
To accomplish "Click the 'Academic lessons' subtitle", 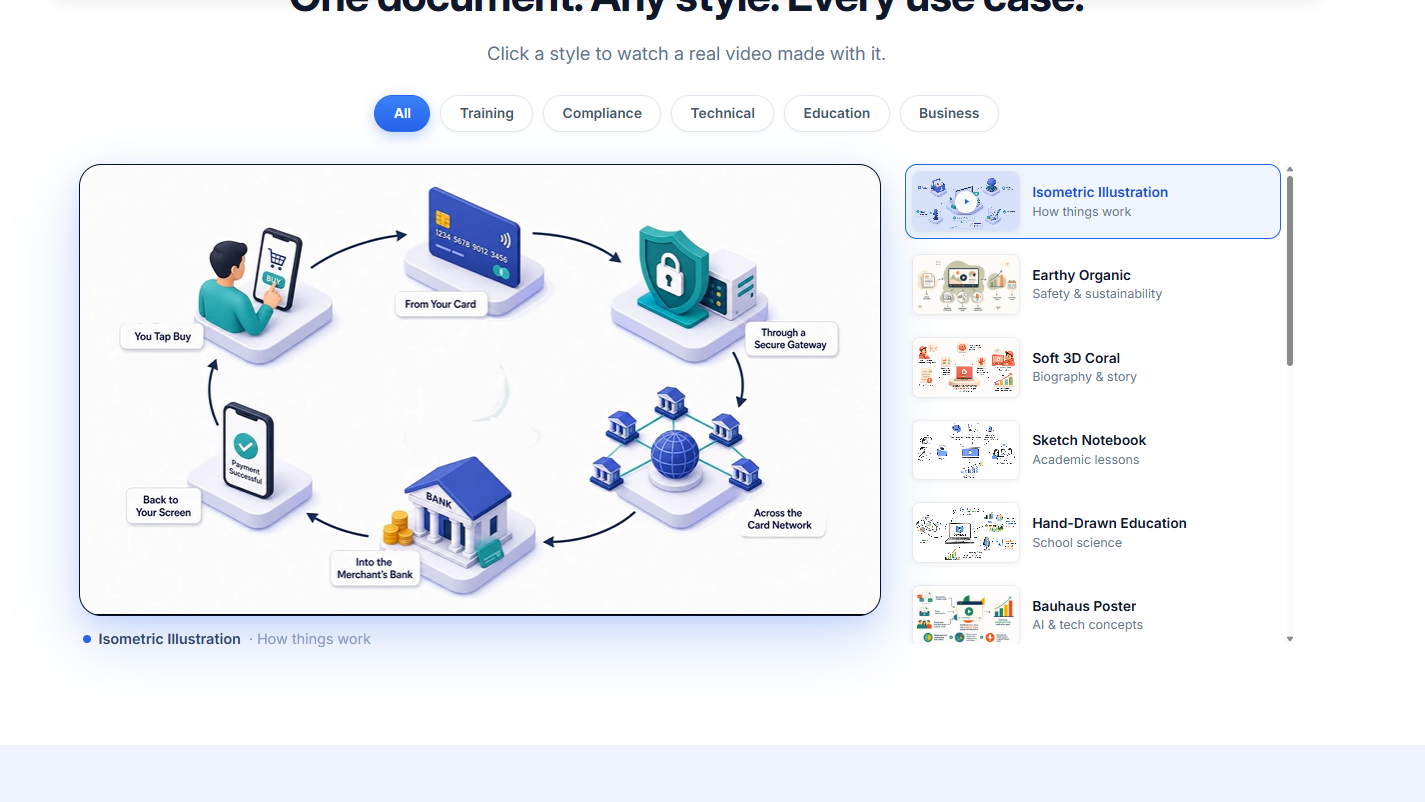I will click(x=1085, y=460).
